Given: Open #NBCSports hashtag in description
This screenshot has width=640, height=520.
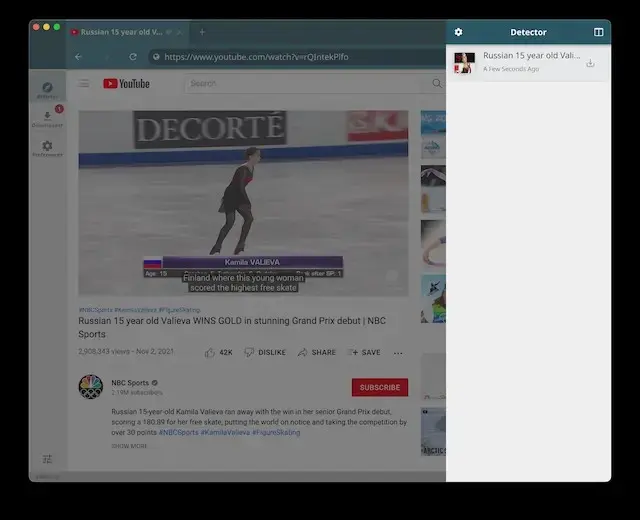Looking at the screenshot, I should pos(178,432).
